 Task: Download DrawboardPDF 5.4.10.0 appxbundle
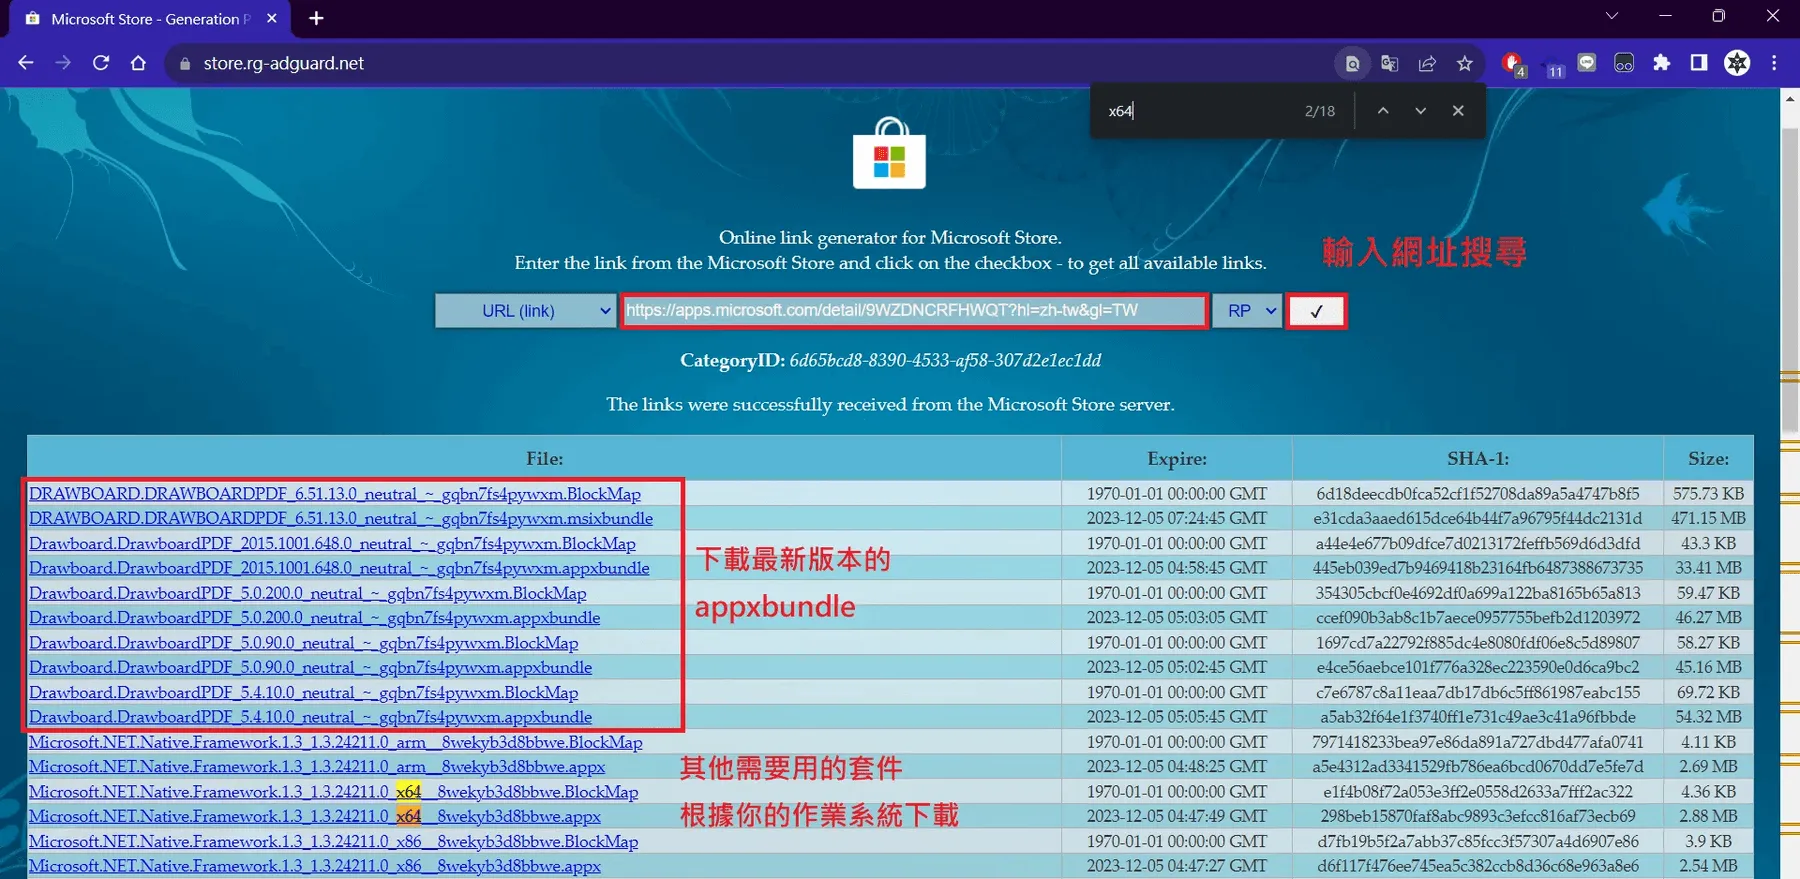tap(311, 717)
